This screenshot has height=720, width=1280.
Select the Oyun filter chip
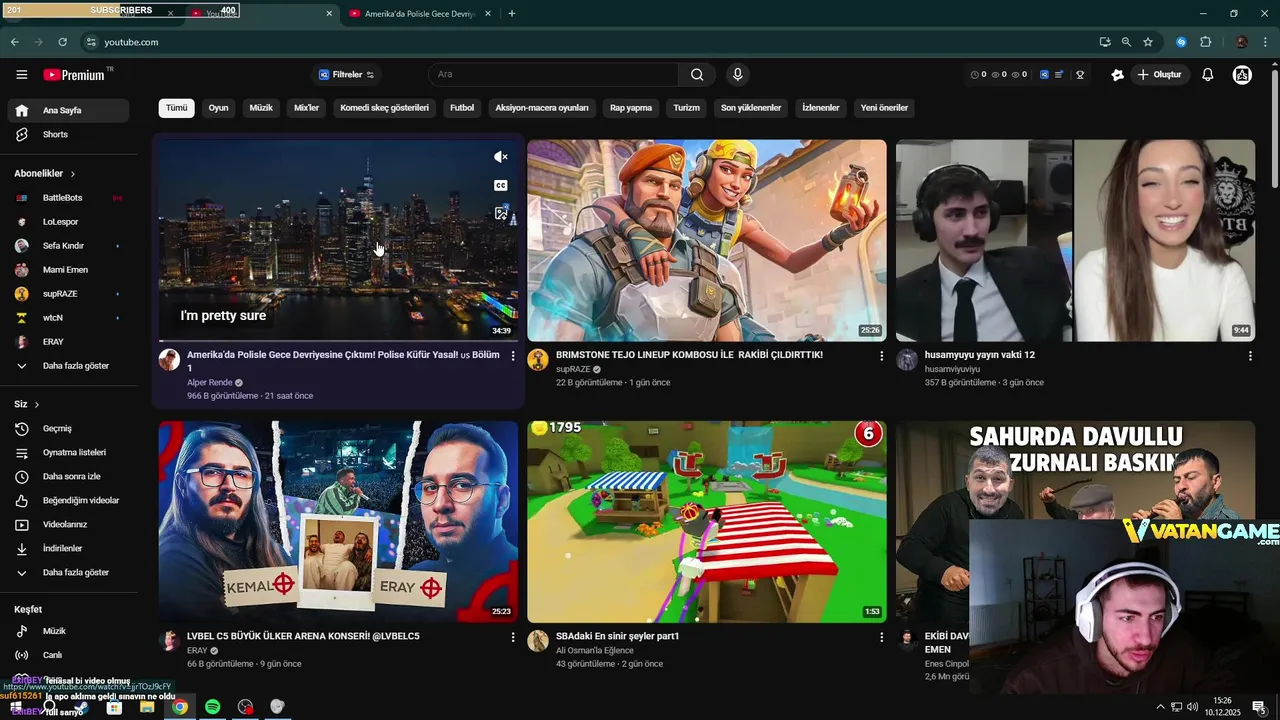218,108
